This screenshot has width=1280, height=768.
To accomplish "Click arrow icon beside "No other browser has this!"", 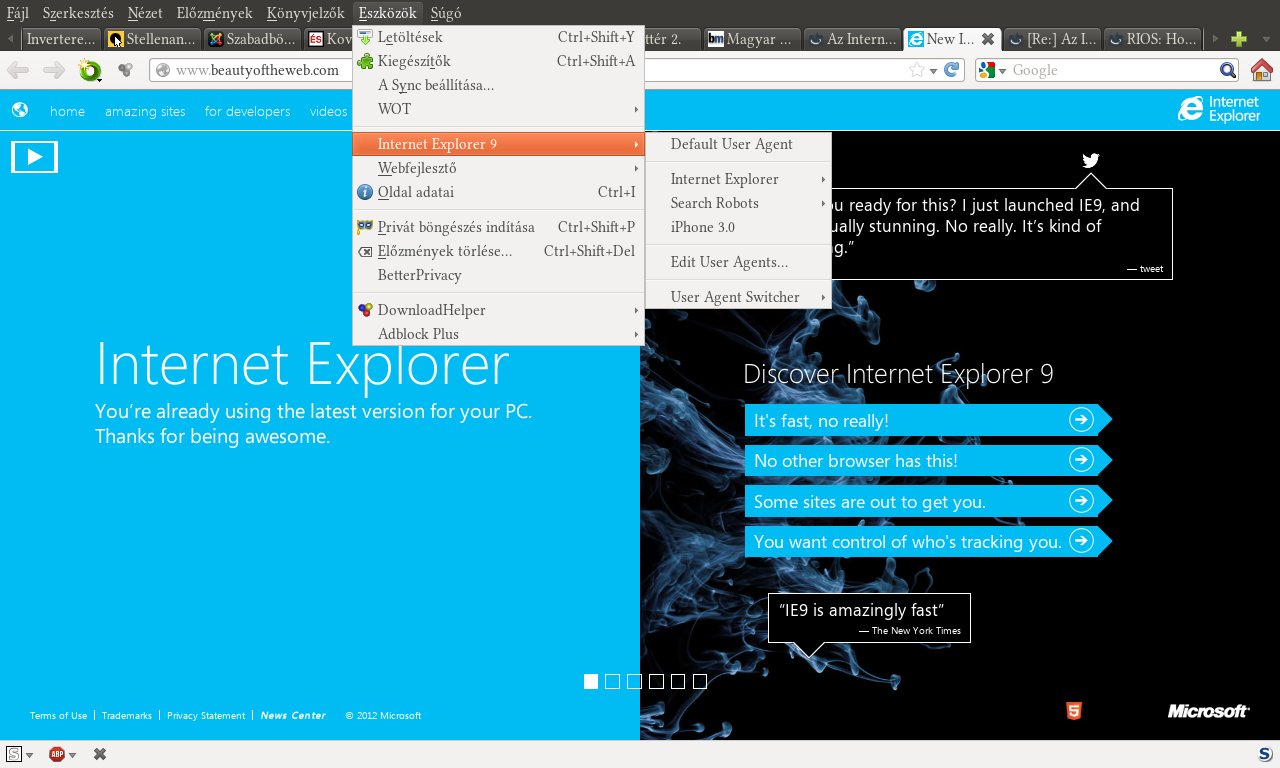I will click(1081, 460).
